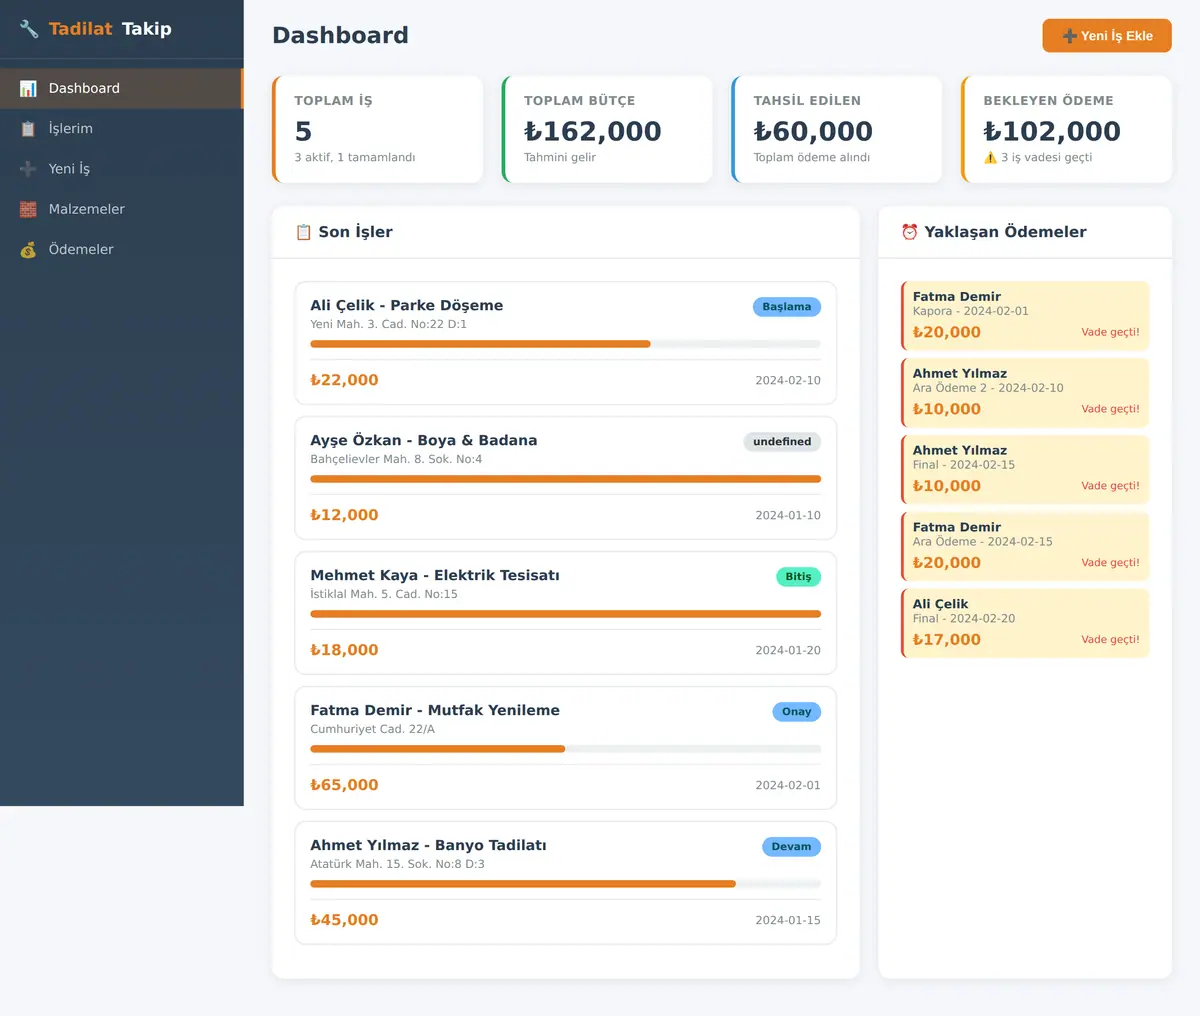The image size is (1200, 1016).
Task: Click the Ödemeler money bag icon
Action: tap(28, 249)
